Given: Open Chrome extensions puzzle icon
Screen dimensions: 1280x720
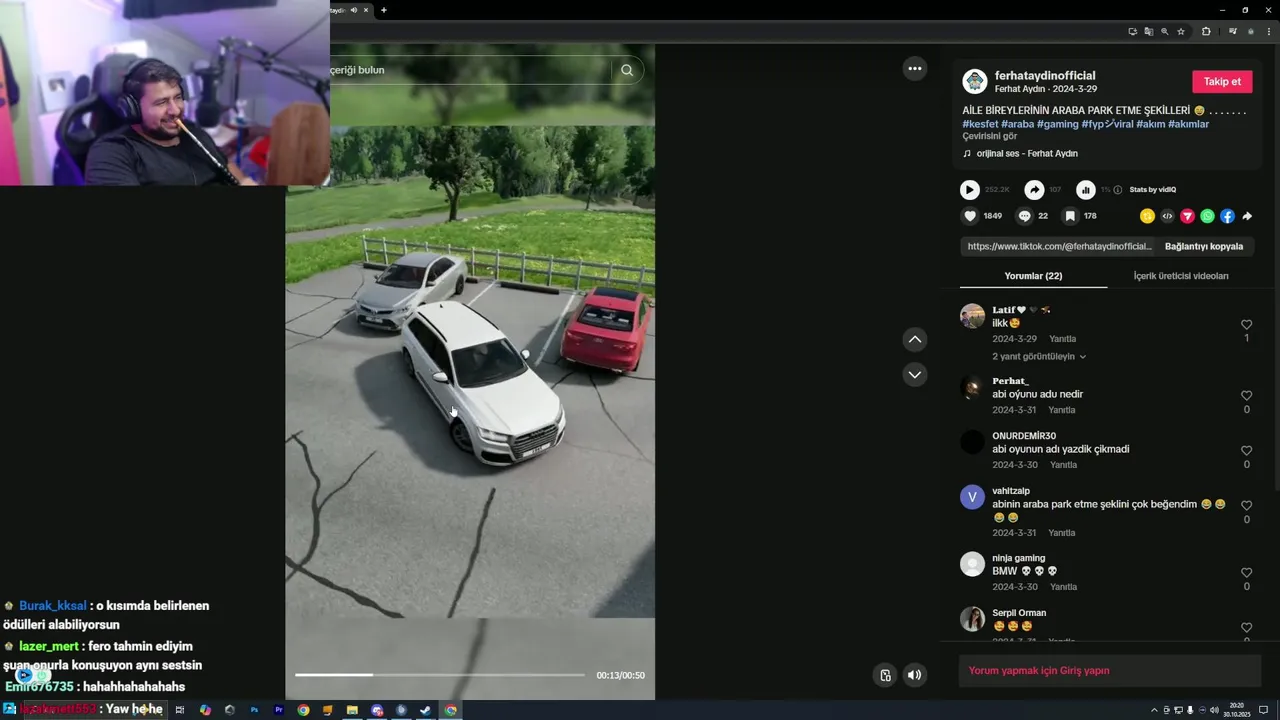Looking at the screenshot, I should coord(1206,31).
